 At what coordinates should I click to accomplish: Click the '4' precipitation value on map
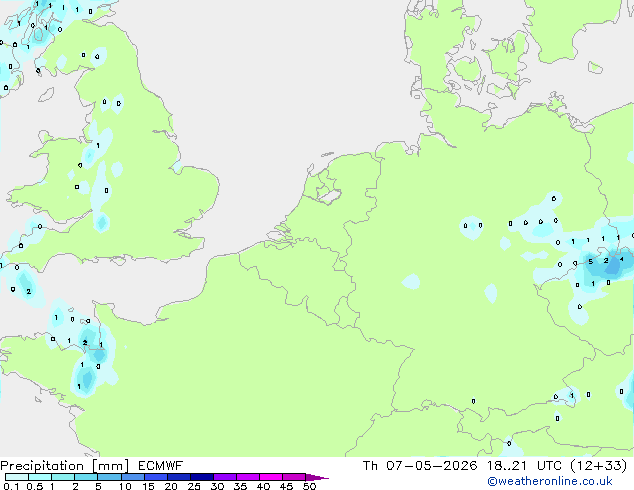pyautogui.click(x=621, y=259)
